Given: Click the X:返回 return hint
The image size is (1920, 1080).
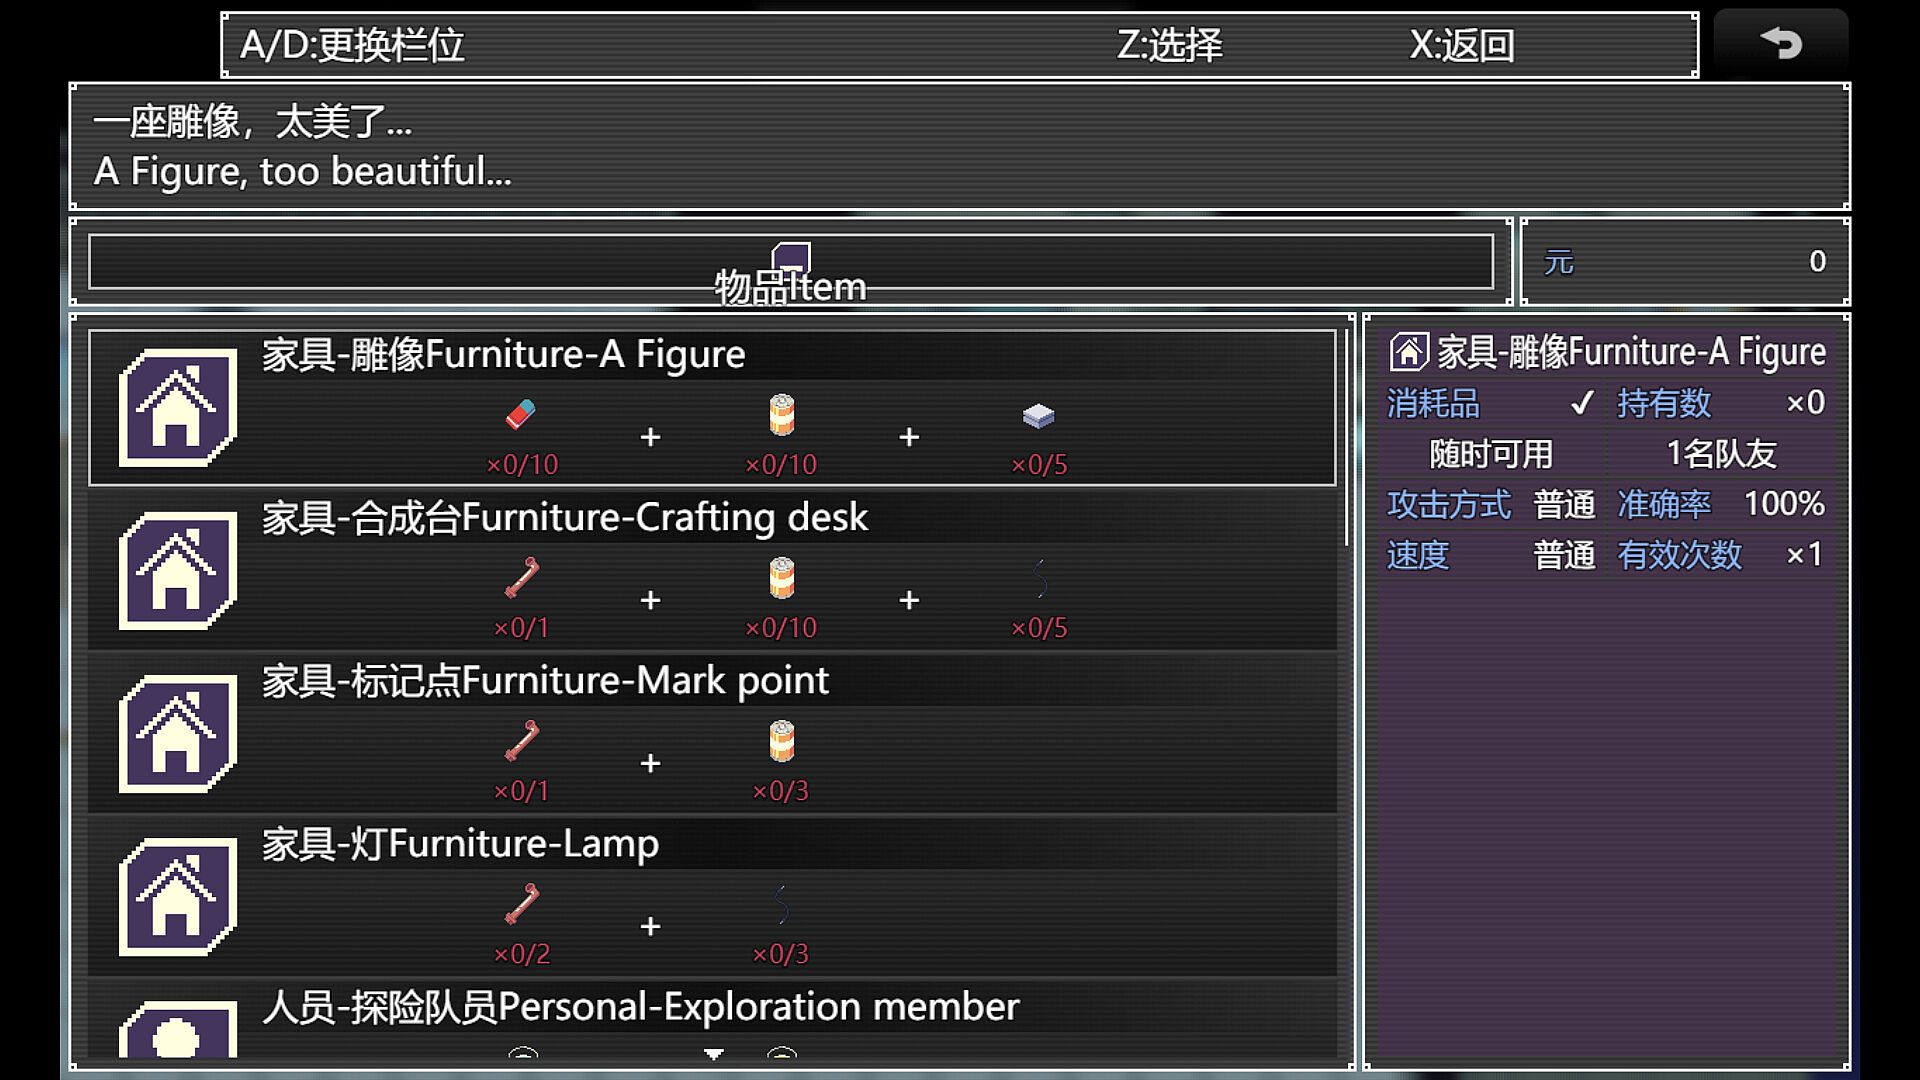Looking at the screenshot, I should [x=1462, y=45].
